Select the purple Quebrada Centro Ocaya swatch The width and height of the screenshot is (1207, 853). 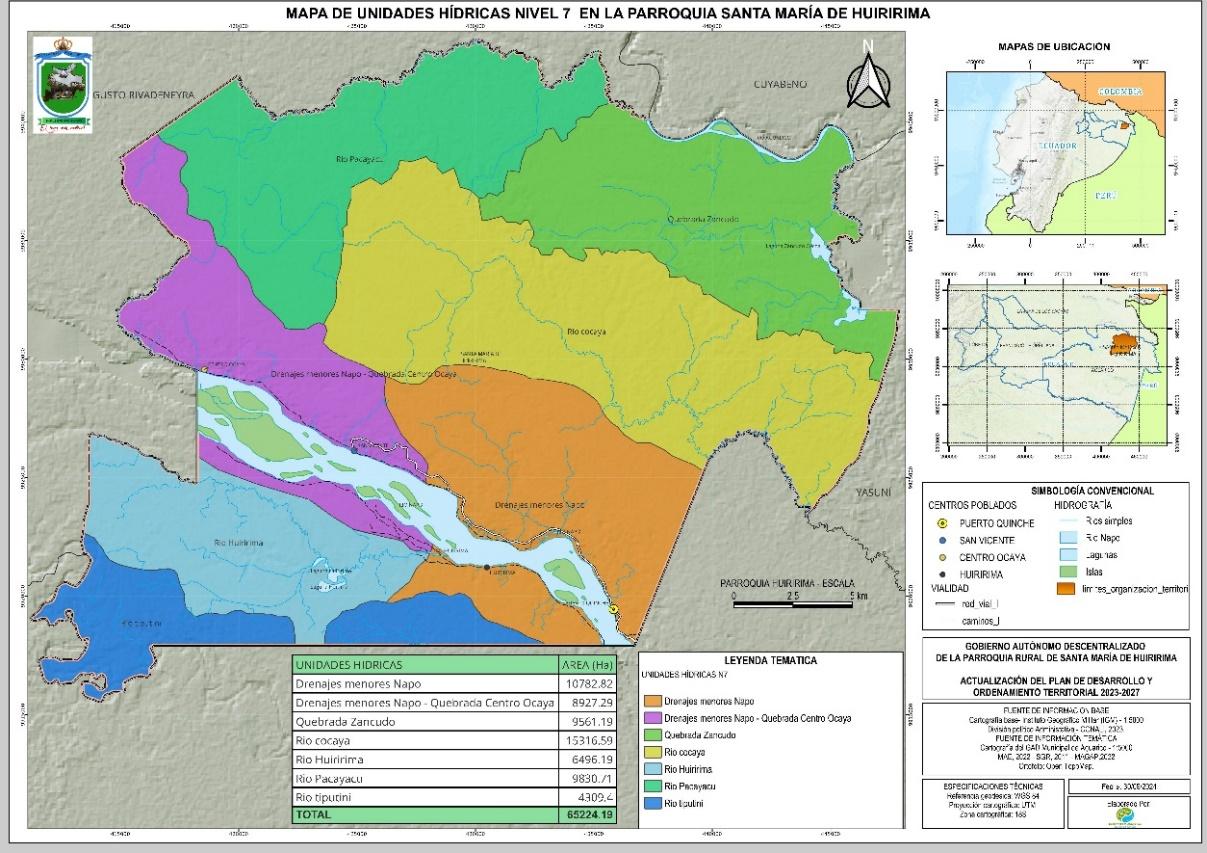(x=655, y=718)
